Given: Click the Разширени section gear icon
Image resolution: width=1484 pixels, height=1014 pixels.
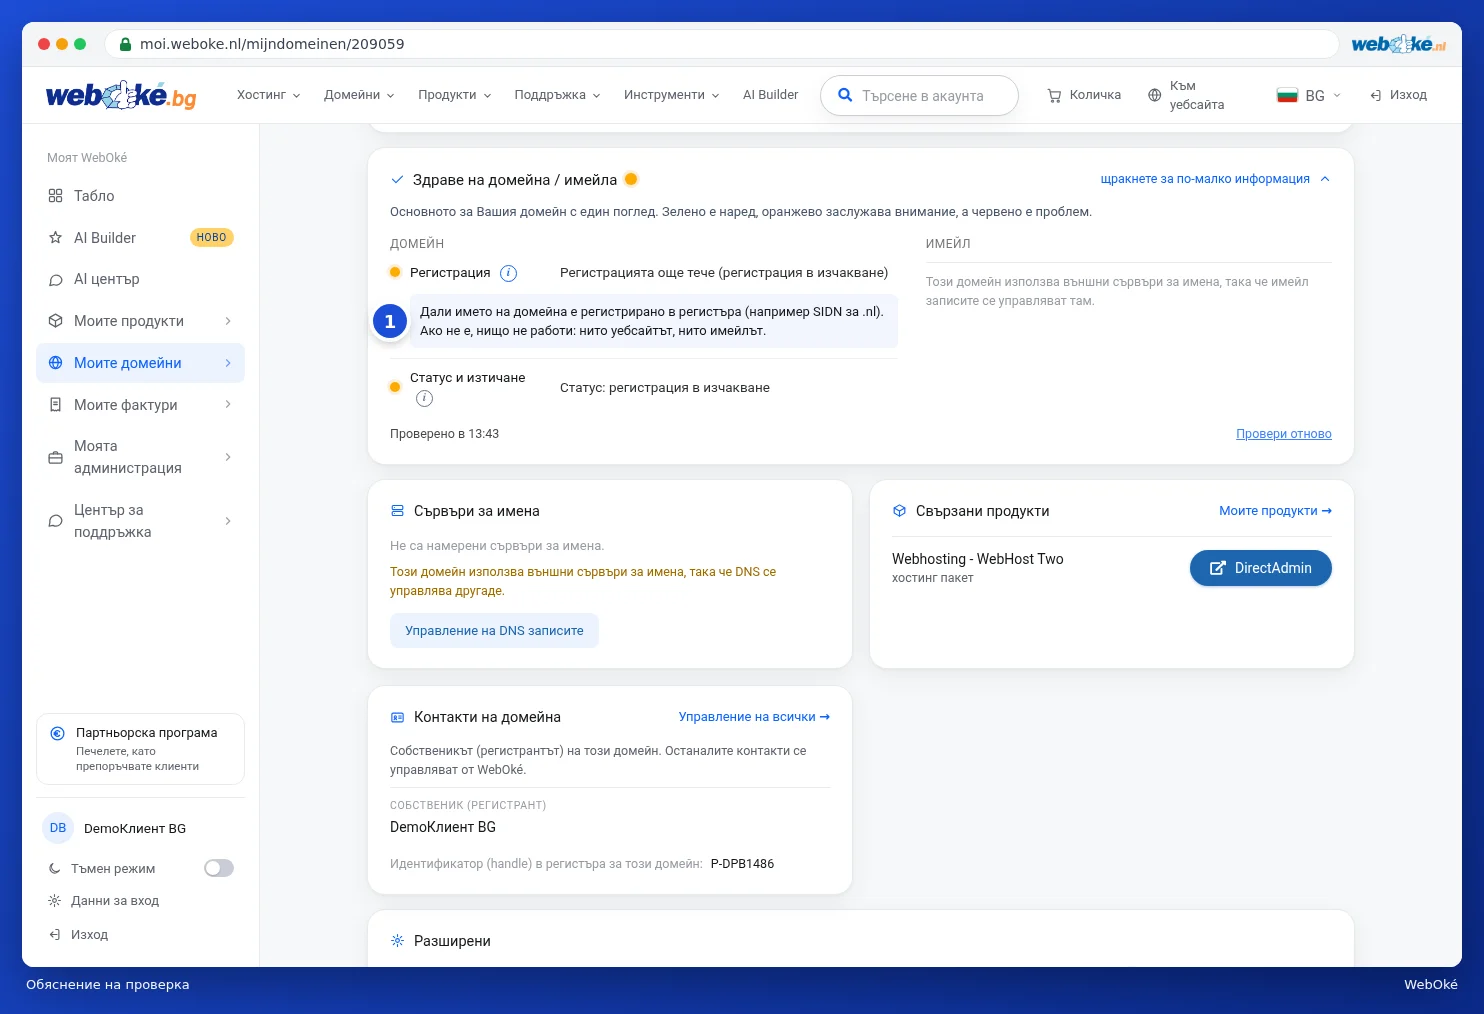Looking at the screenshot, I should (x=397, y=941).
